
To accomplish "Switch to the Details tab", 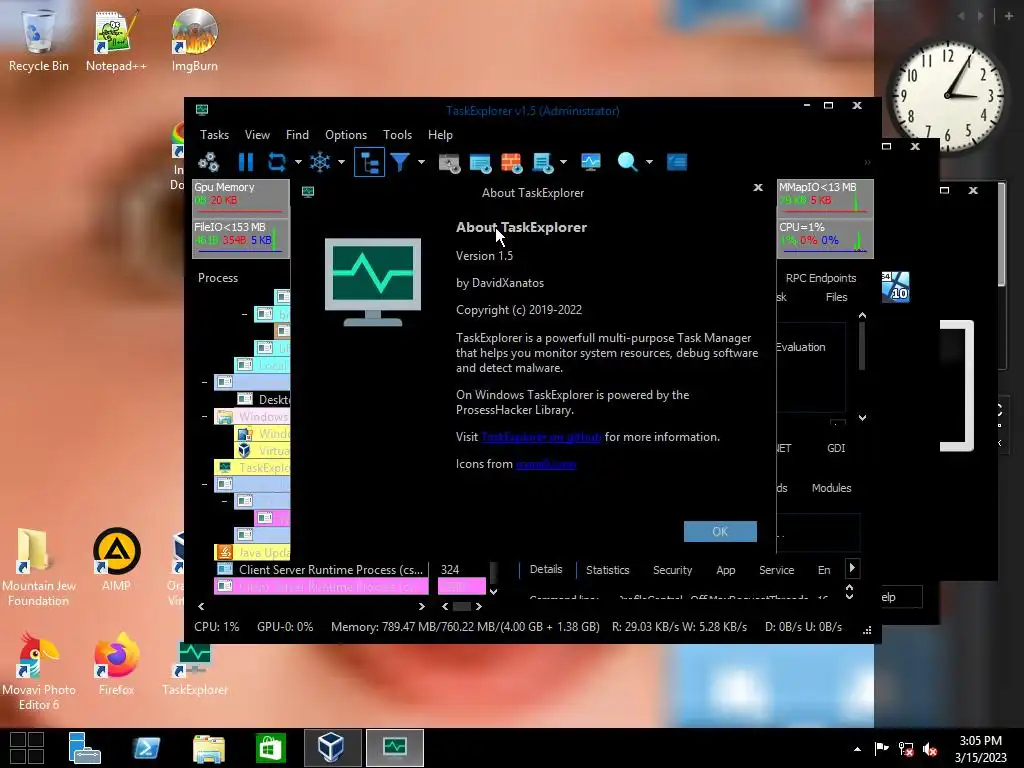I will (x=546, y=569).
